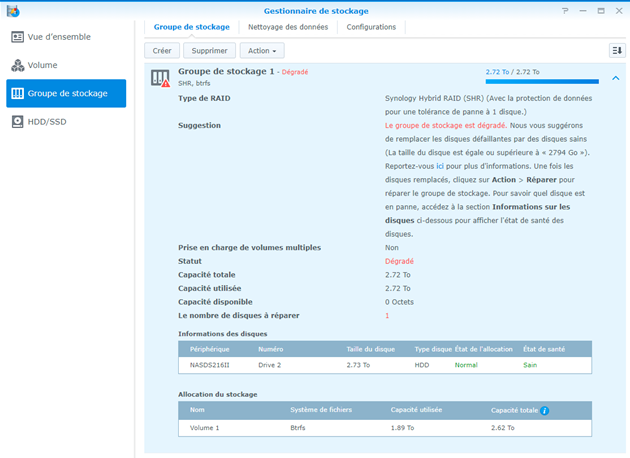Click the Storage Manager app icon in title bar
630x458 pixels.
click(13, 11)
